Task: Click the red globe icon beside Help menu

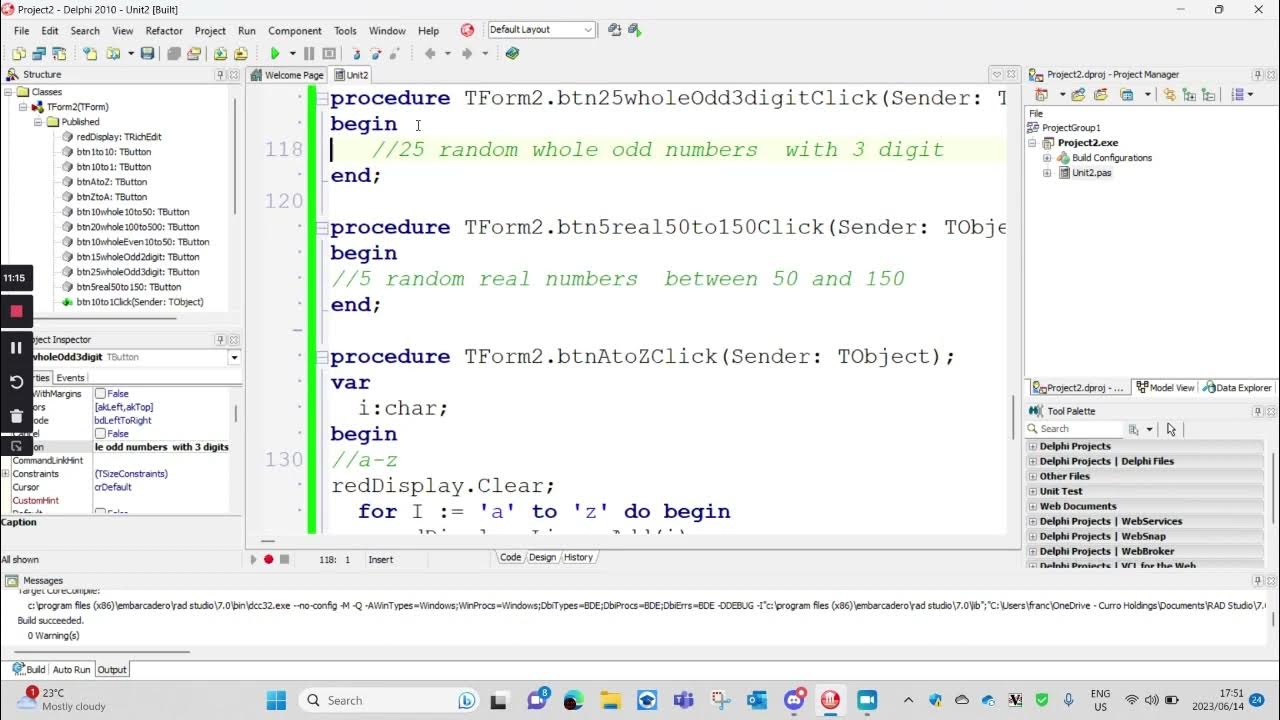Action: (x=467, y=30)
